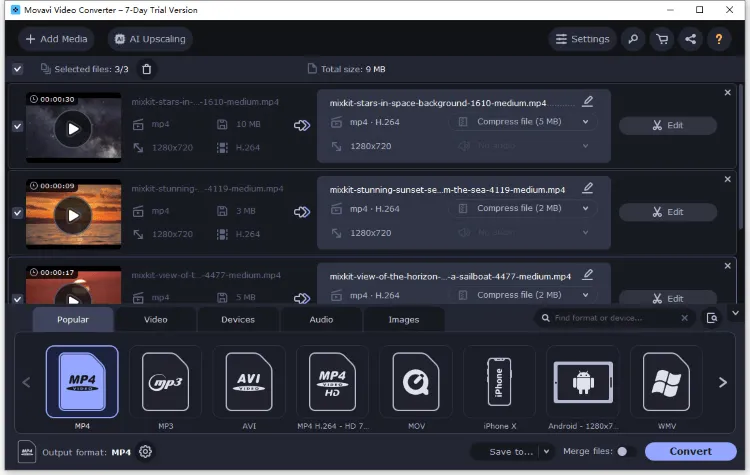Delete selected files with trash icon
The image size is (750, 475).
146,69
